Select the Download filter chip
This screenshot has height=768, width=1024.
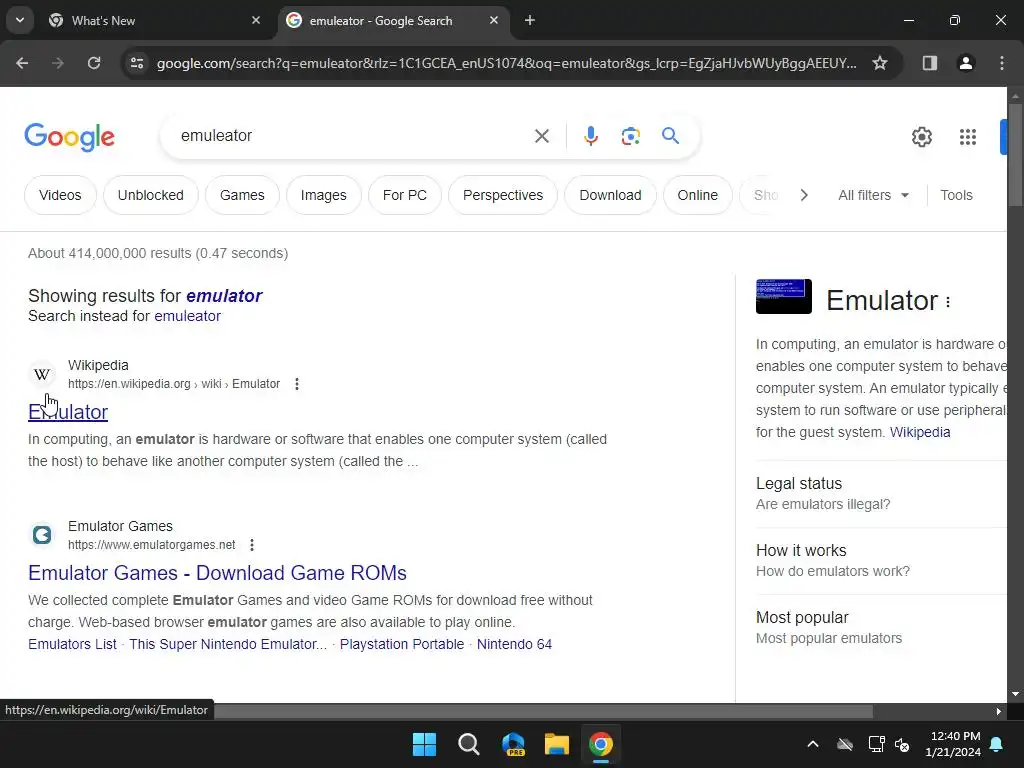tap(611, 195)
